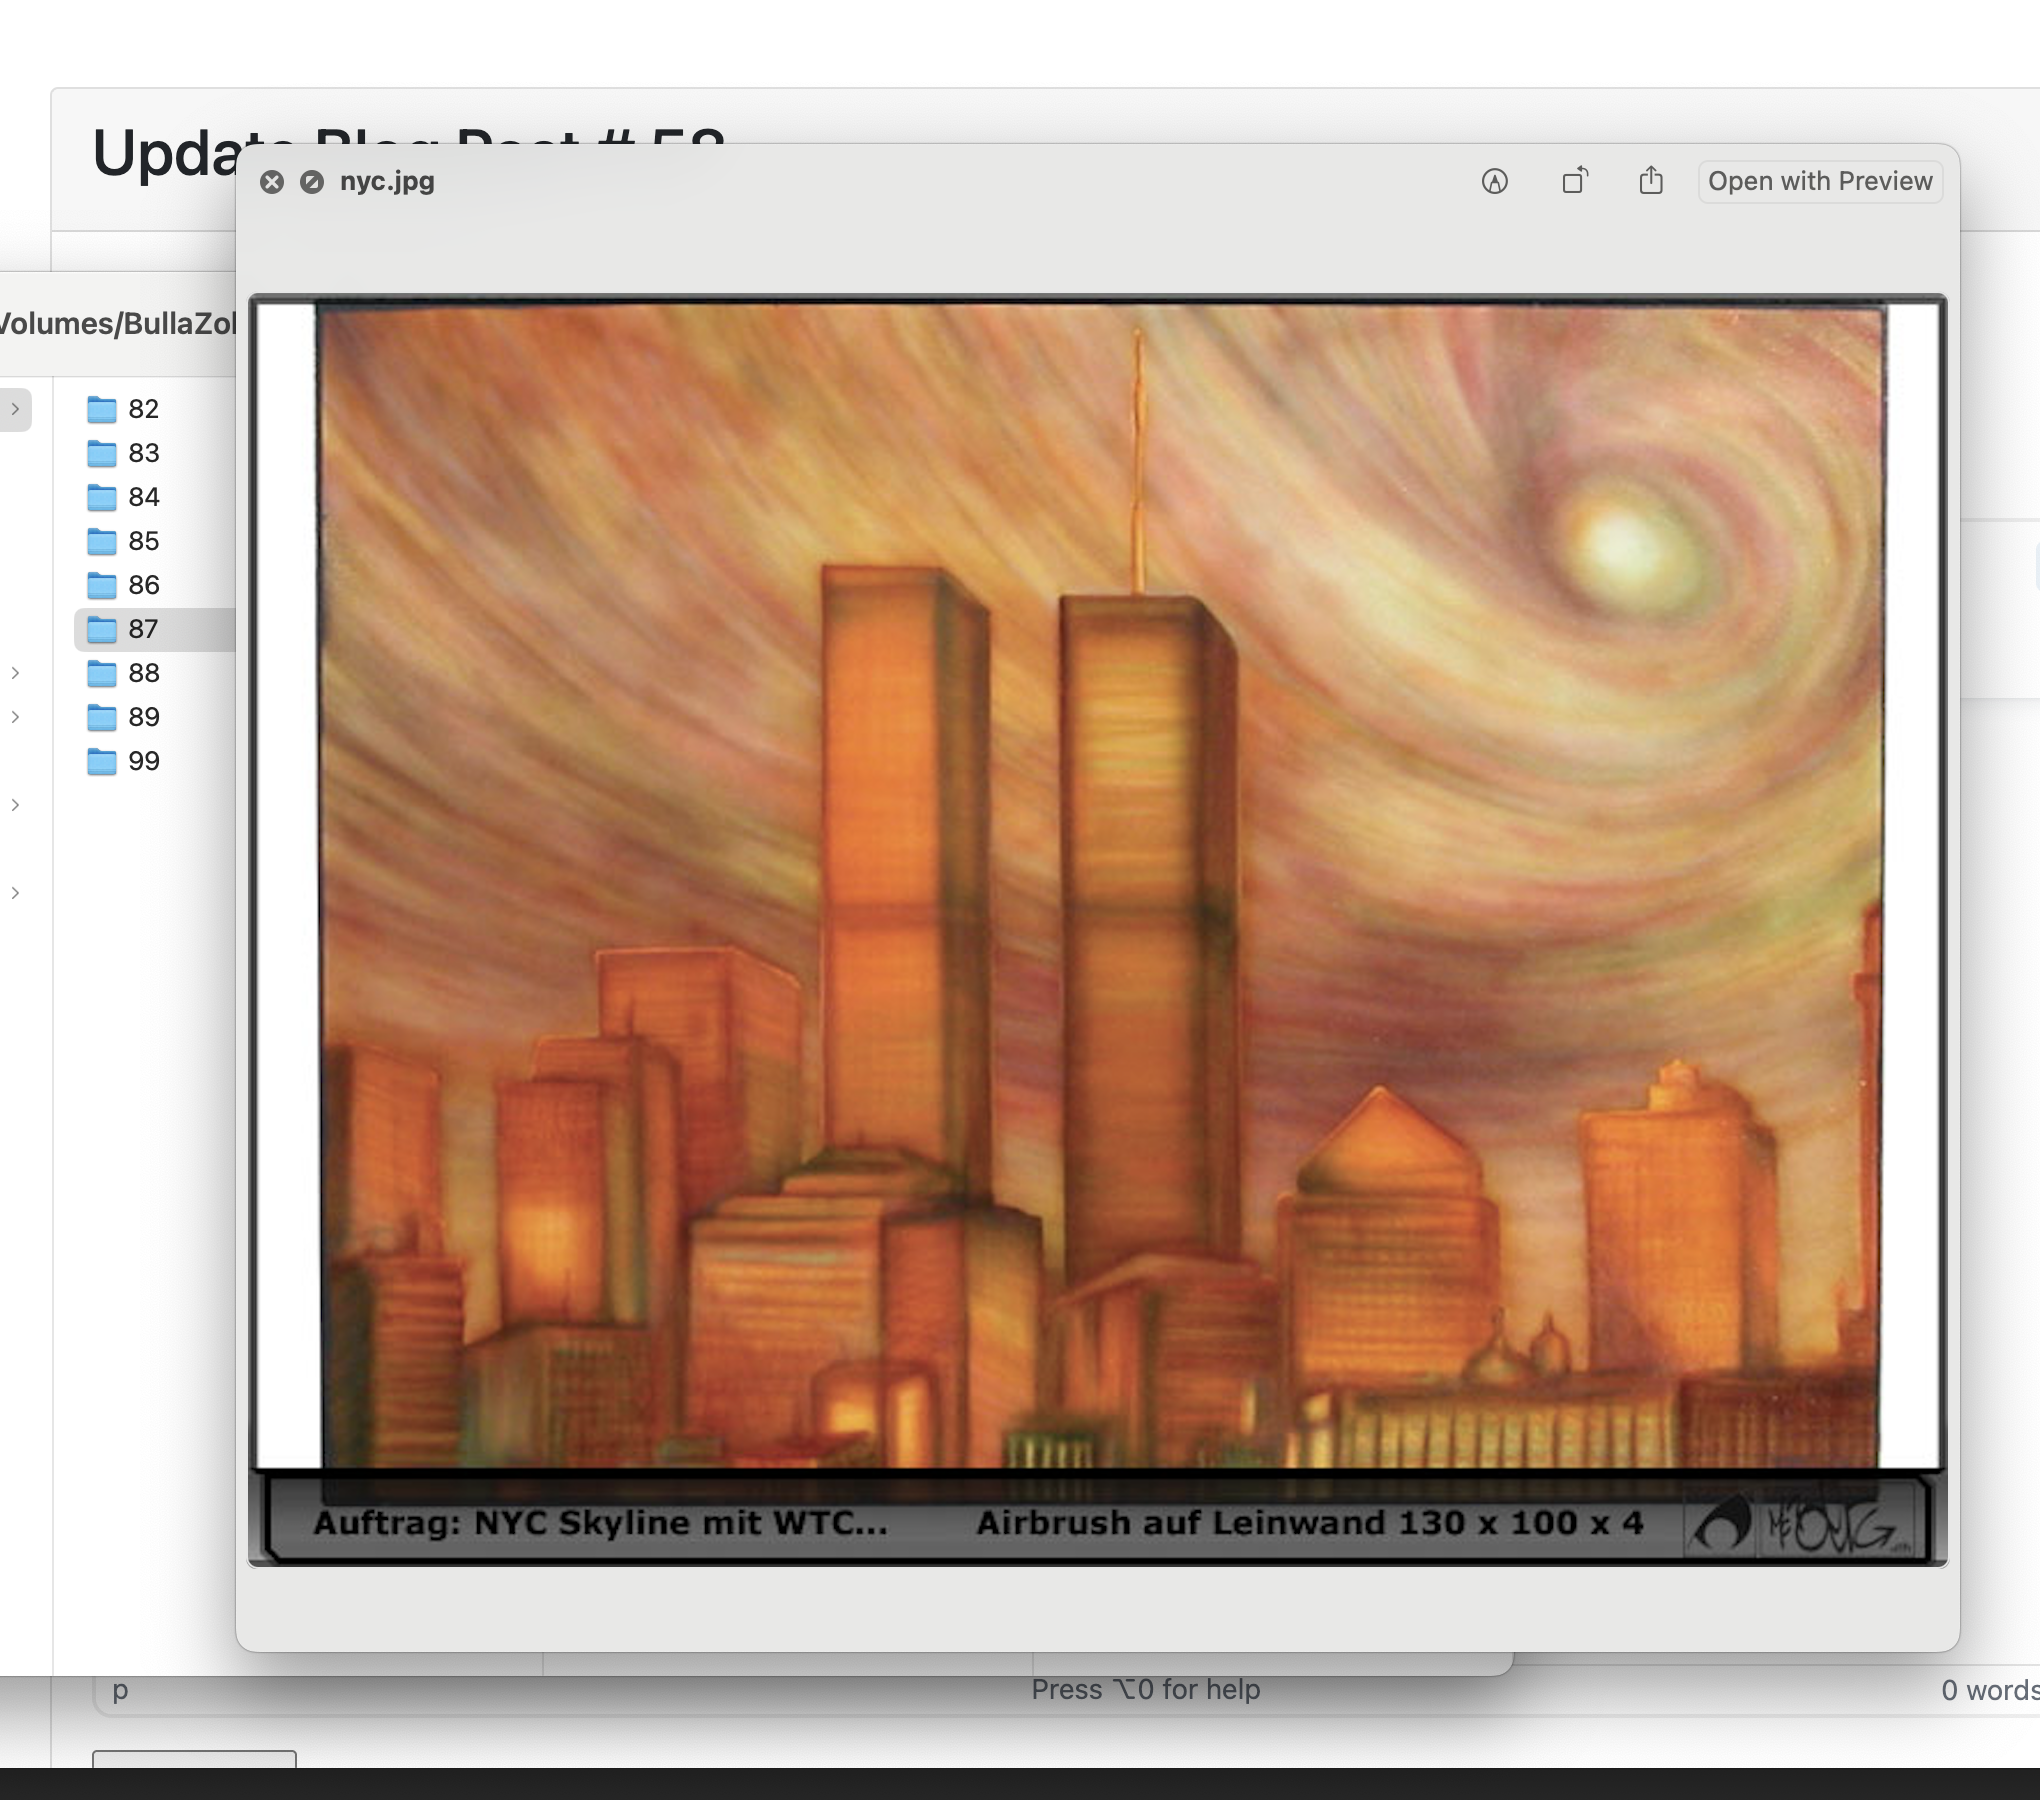Expand the chevron below folder 99

point(15,805)
